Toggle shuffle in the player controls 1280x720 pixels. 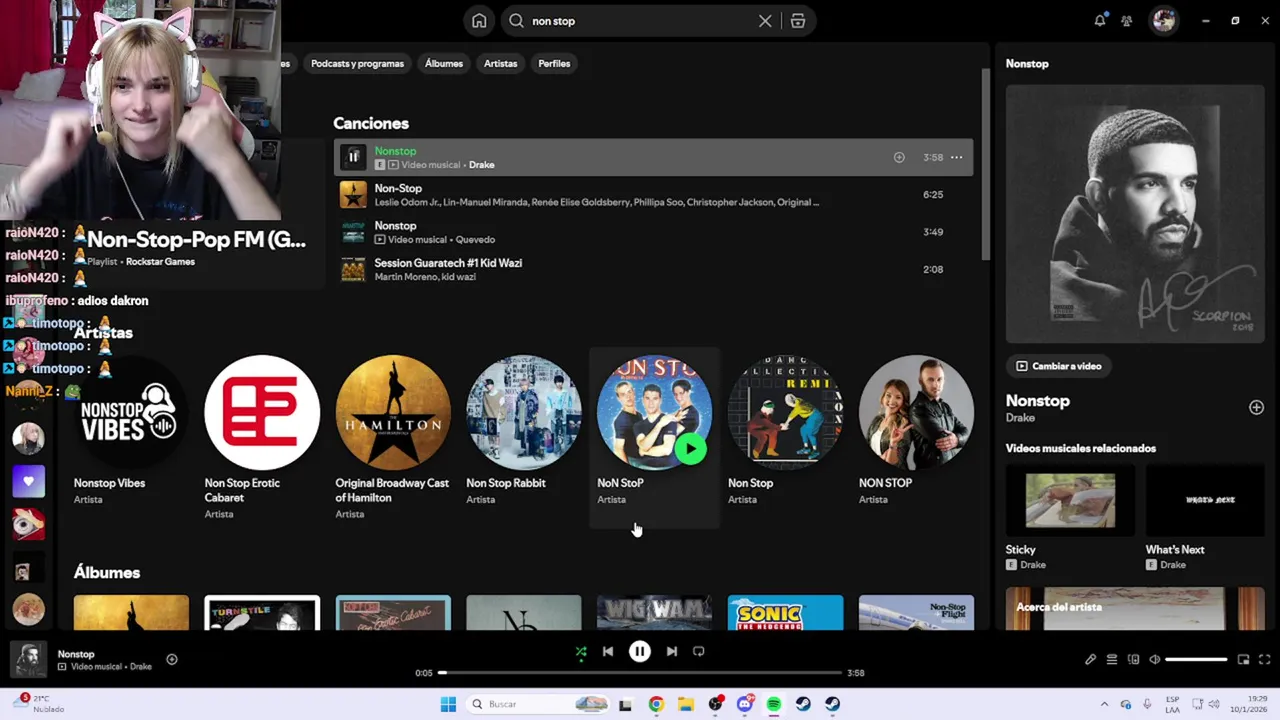click(x=580, y=652)
